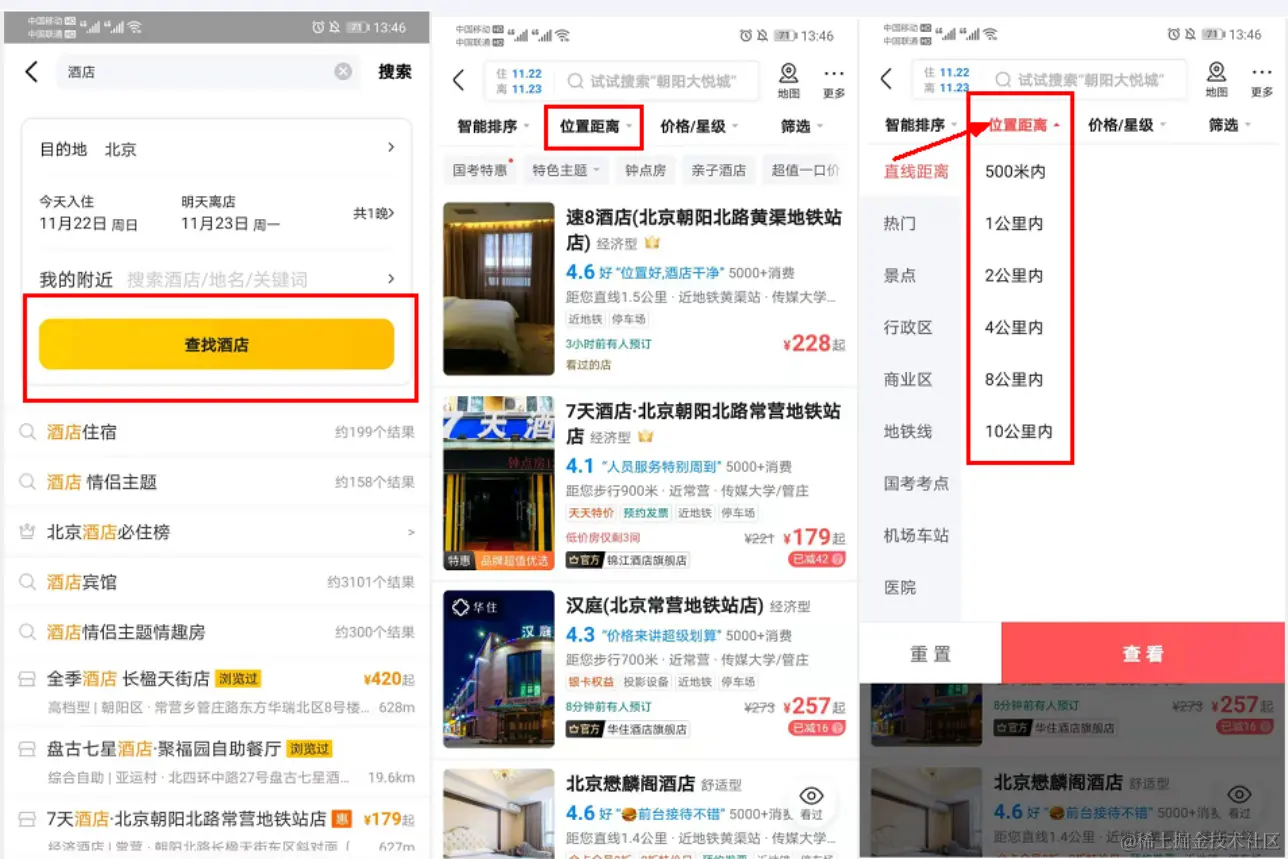Tap the 锦江酒店旗舰店 official store tag
The width and height of the screenshot is (1288, 859).
click(628, 560)
